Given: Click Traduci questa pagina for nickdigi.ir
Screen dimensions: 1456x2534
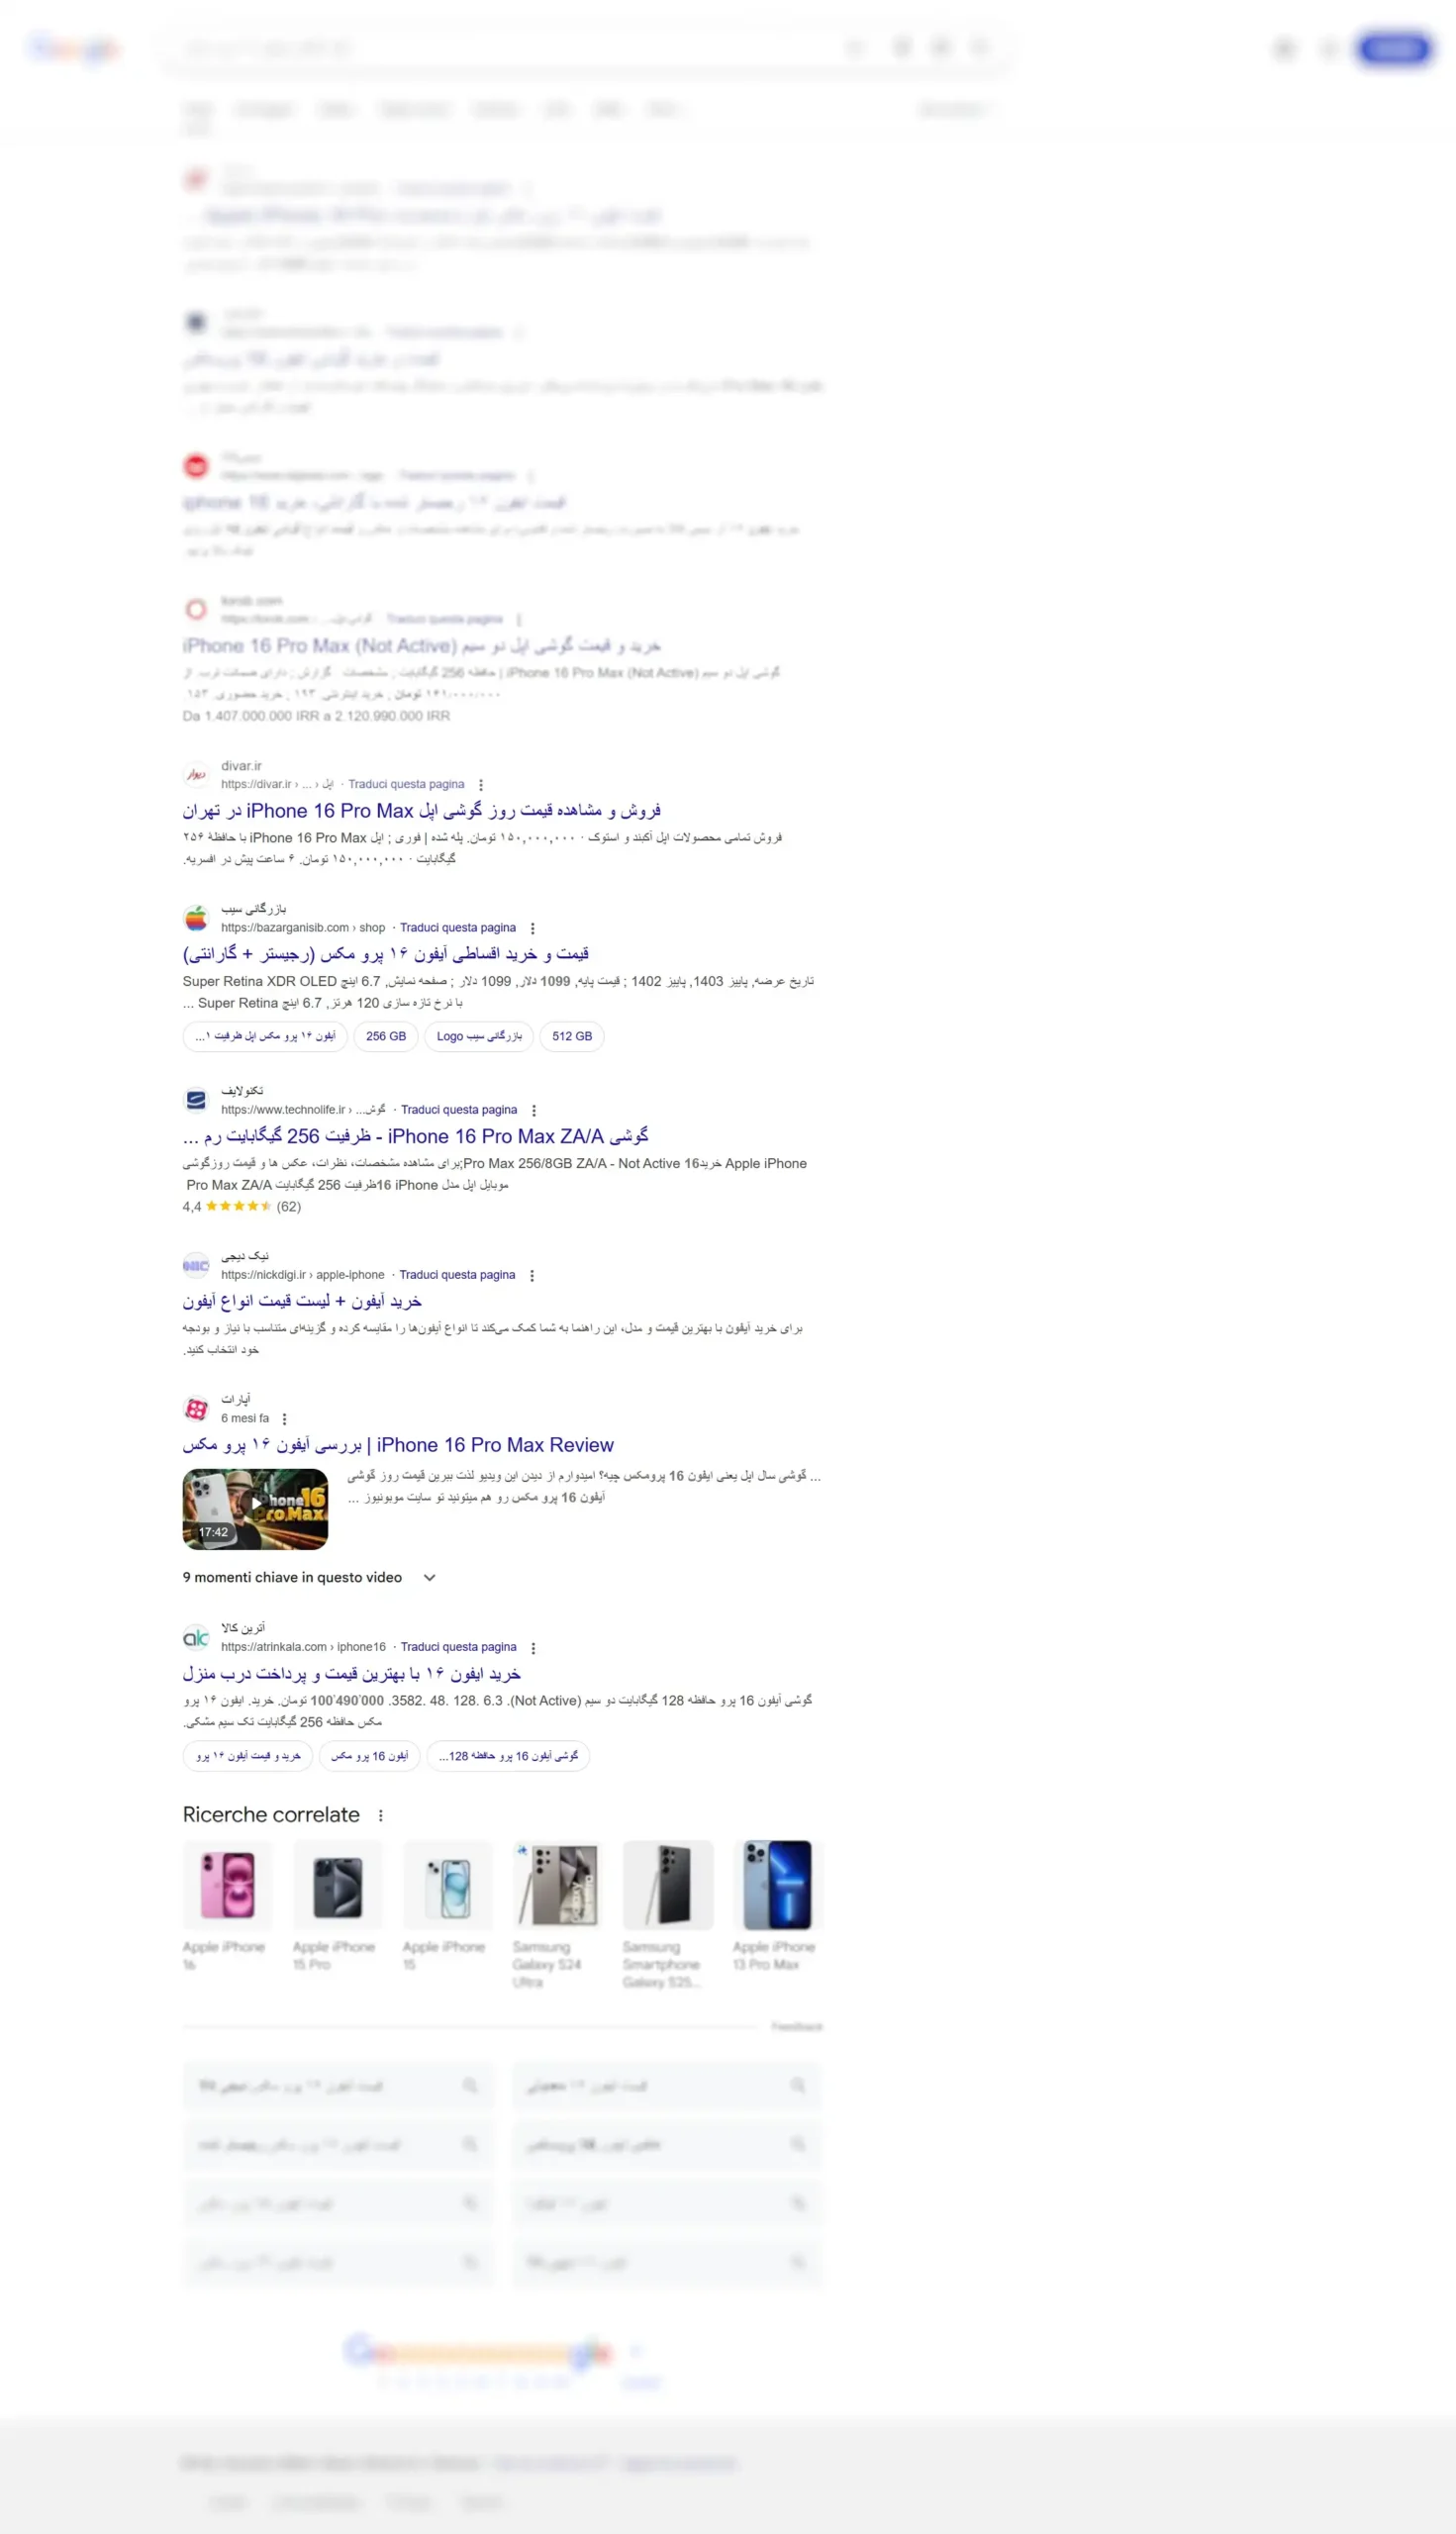Looking at the screenshot, I should tap(457, 1275).
